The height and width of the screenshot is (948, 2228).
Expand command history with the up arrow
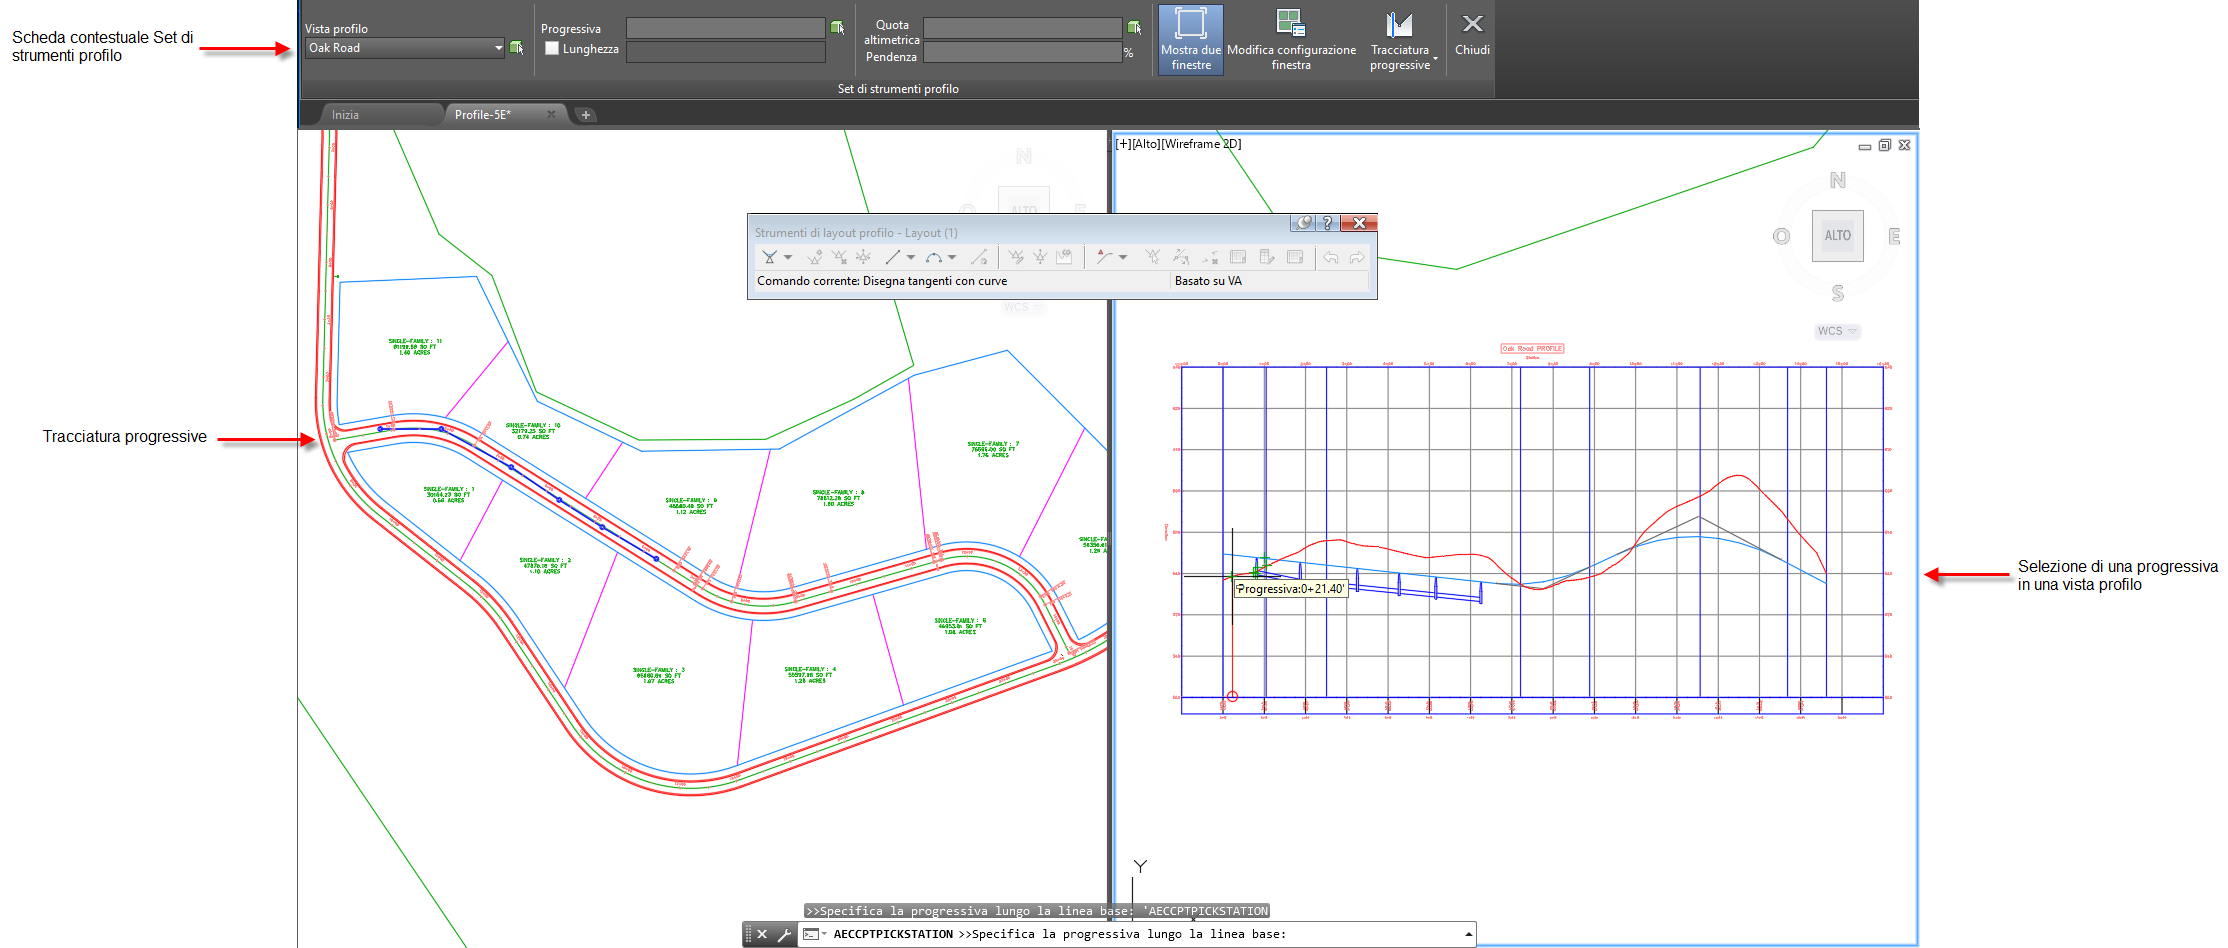tap(1468, 934)
